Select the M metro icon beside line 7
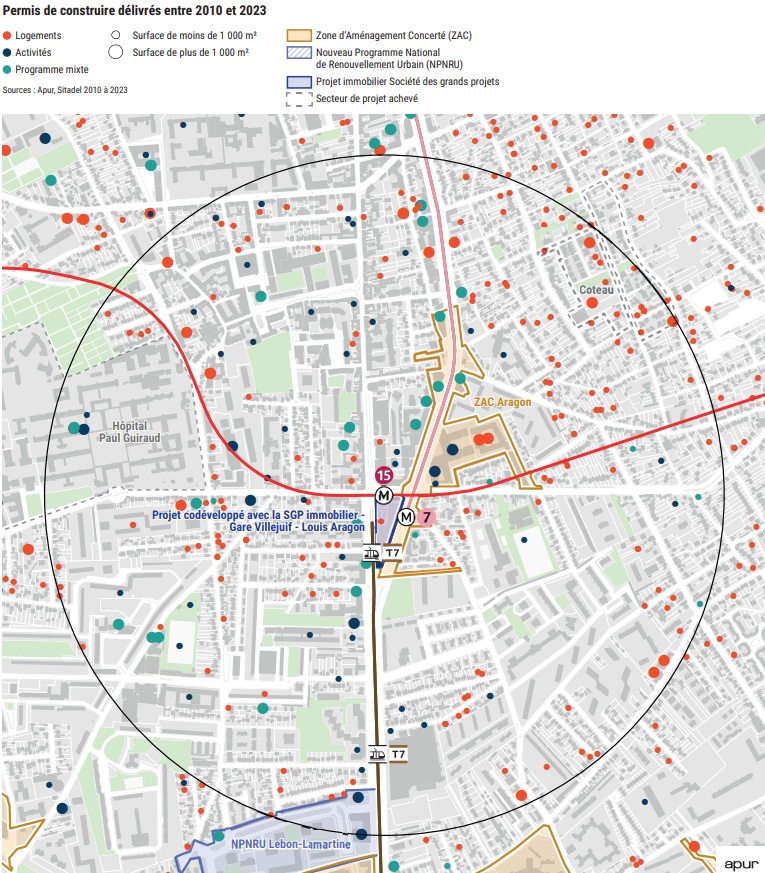 click(406, 517)
